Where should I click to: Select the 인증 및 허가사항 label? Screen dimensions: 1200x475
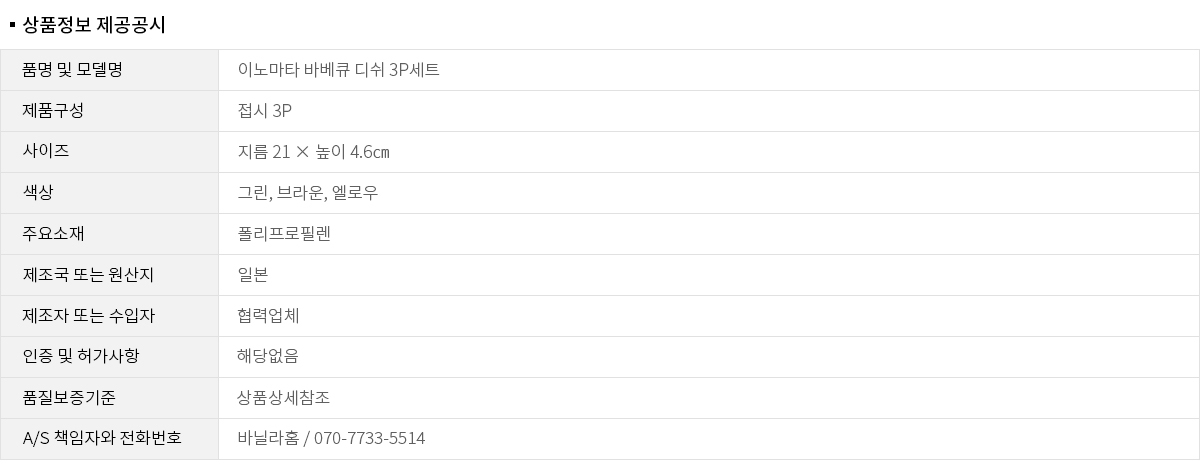click(81, 357)
